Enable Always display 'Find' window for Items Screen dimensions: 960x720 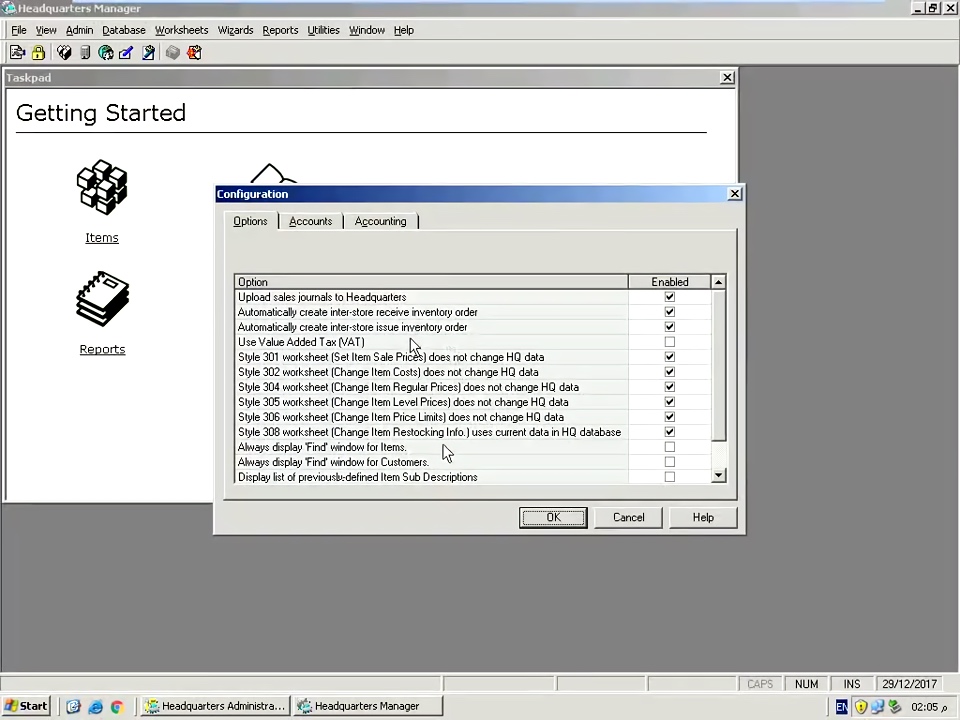coord(670,447)
